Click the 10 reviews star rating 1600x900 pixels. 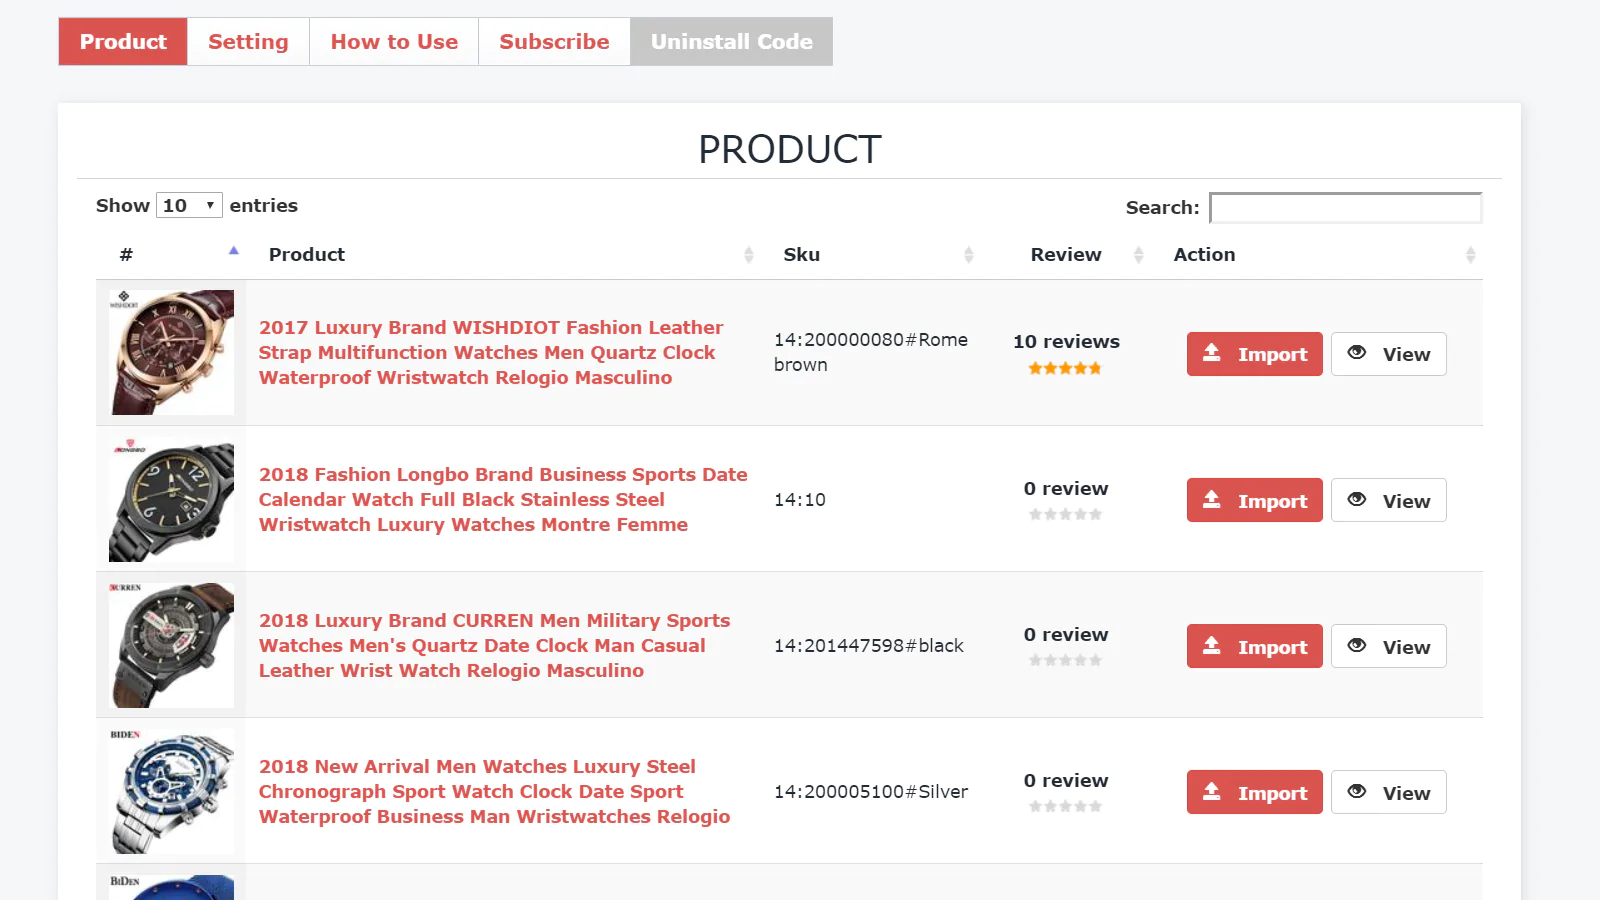click(1065, 368)
